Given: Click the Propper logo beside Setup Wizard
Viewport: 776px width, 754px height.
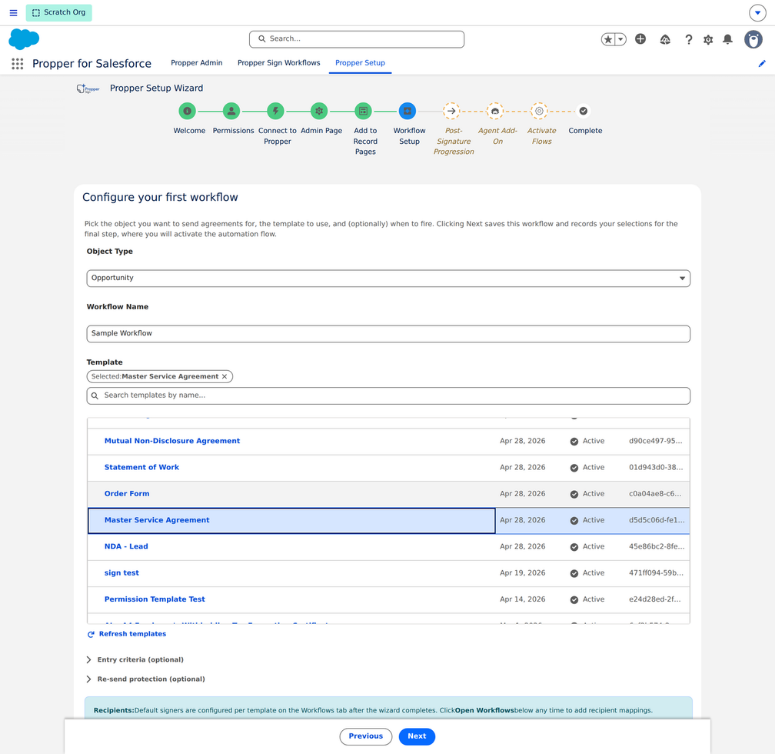Looking at the screenshot, I should point(88,89).
